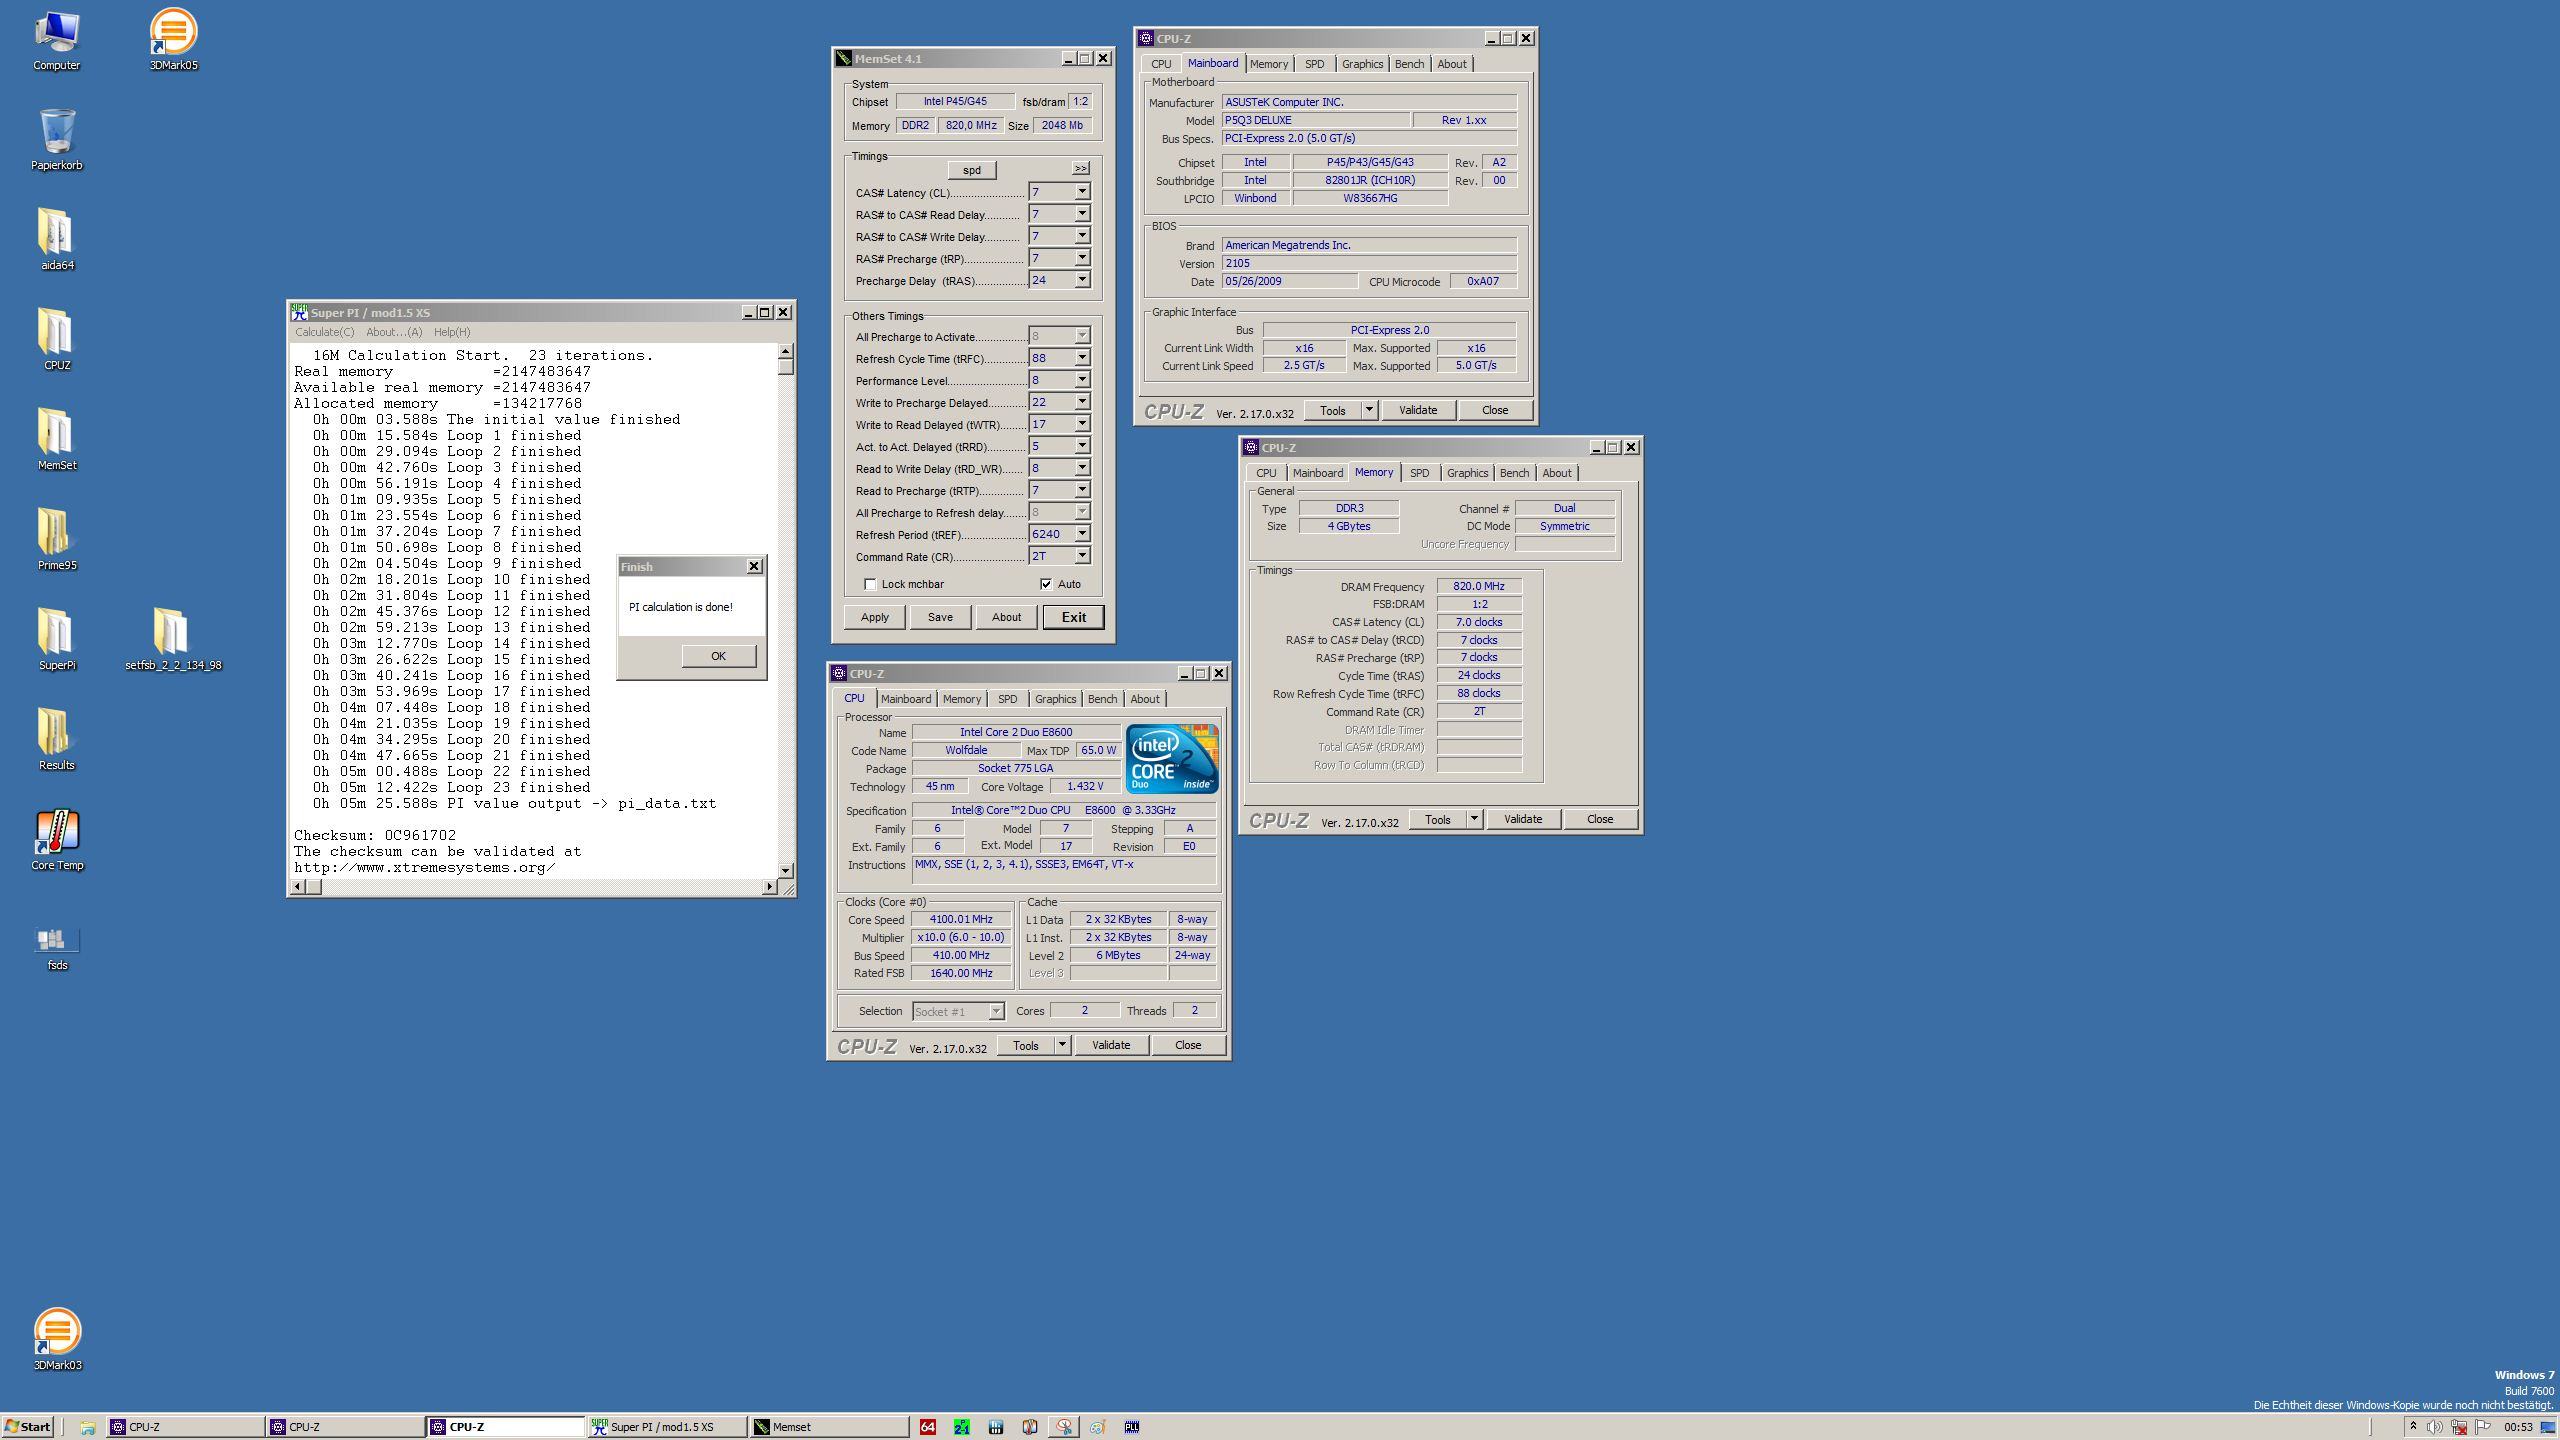Expand the CAS# Latency dropdown

click(1082, 192)
